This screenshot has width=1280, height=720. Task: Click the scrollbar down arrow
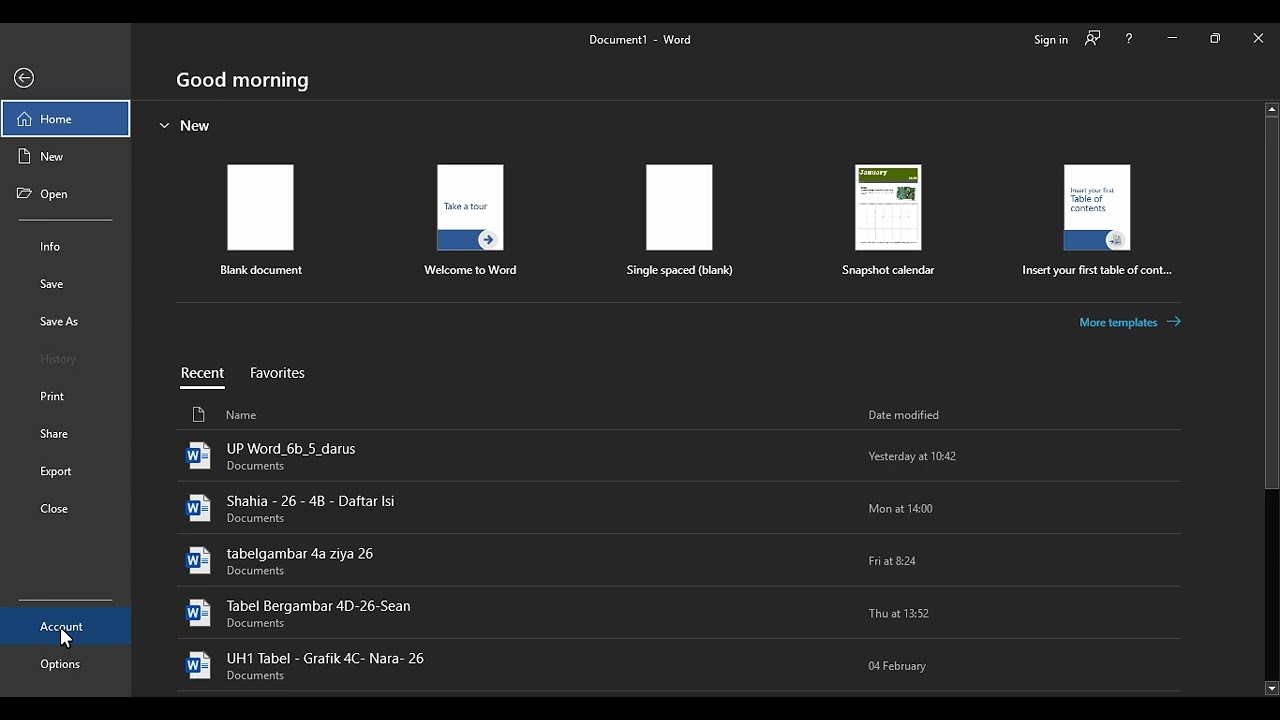(1272, 689)
